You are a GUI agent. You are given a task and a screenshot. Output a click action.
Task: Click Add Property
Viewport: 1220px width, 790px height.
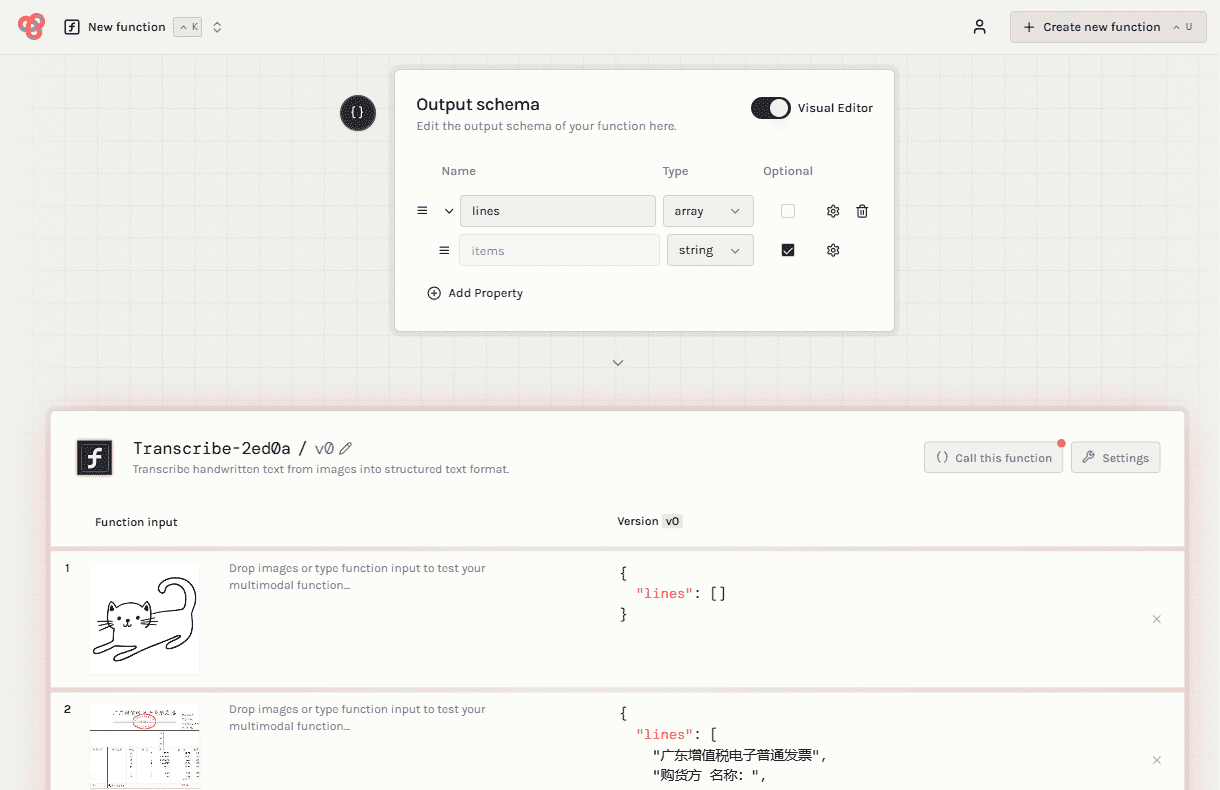click(x=475, y=293)
